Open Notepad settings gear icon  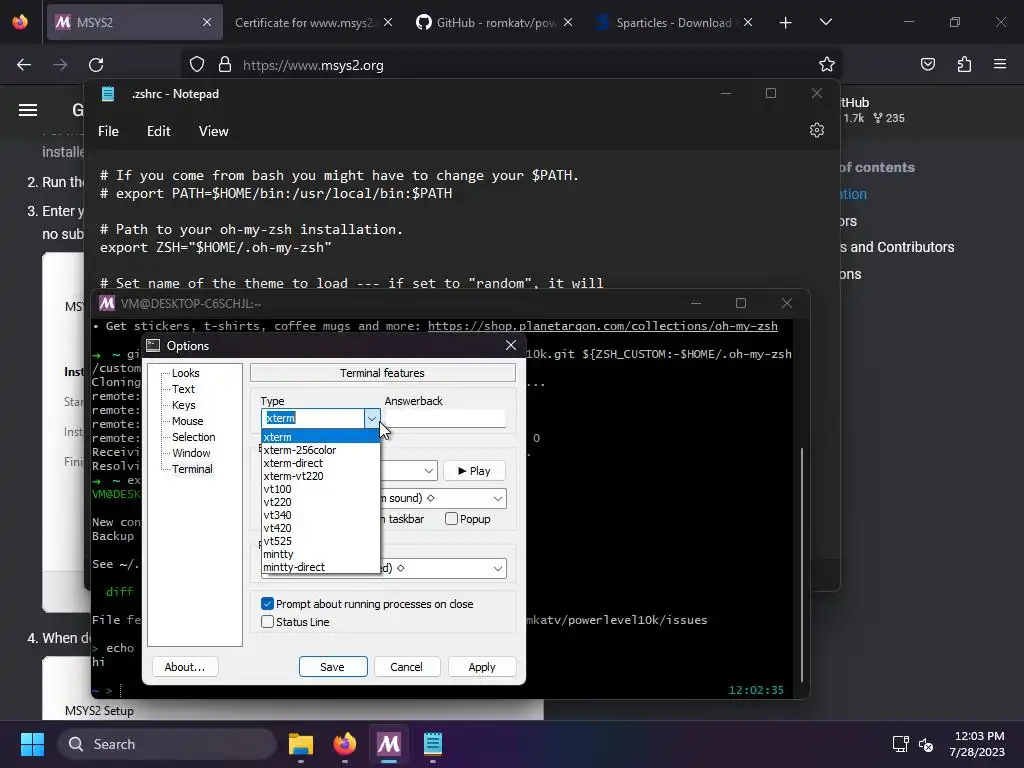[x=817, y=131]
